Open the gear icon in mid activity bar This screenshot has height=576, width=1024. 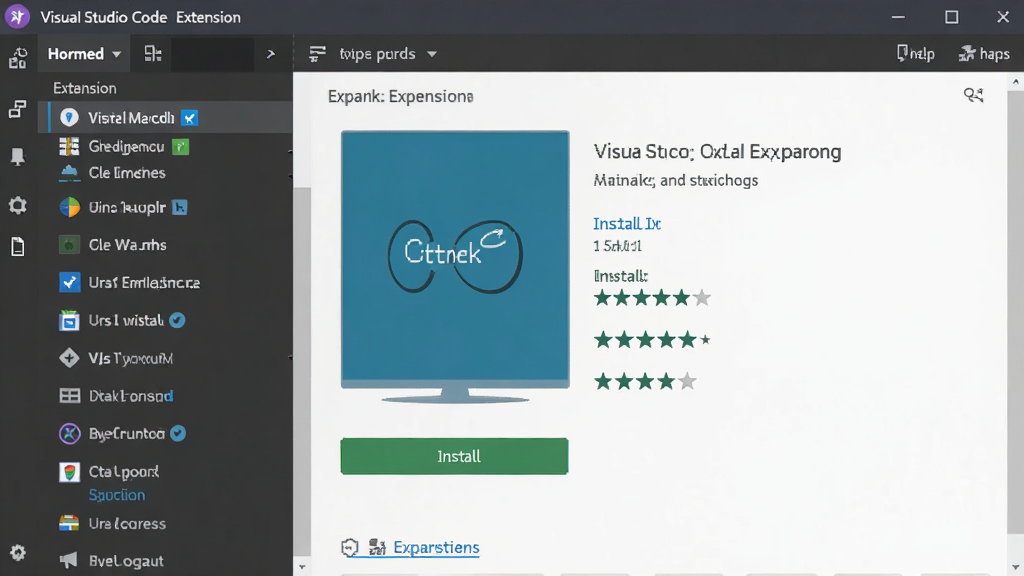(x=18, y=205)
